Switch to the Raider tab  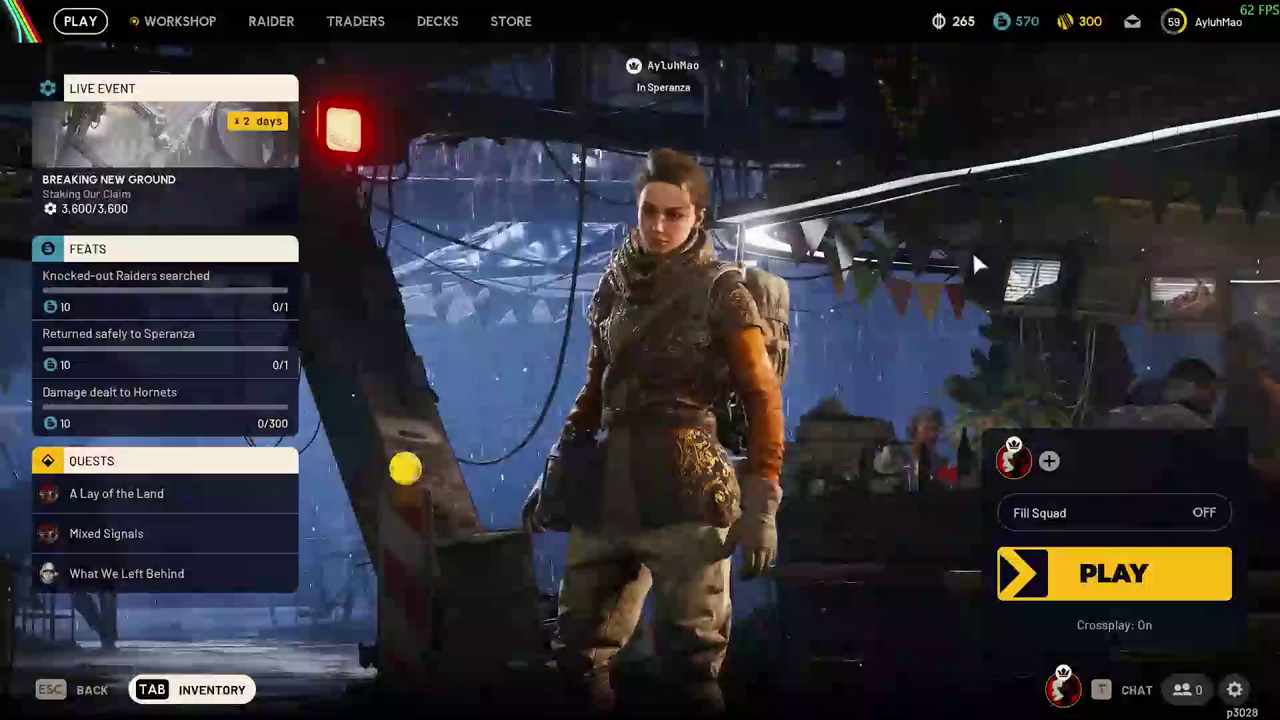[271, 21]
